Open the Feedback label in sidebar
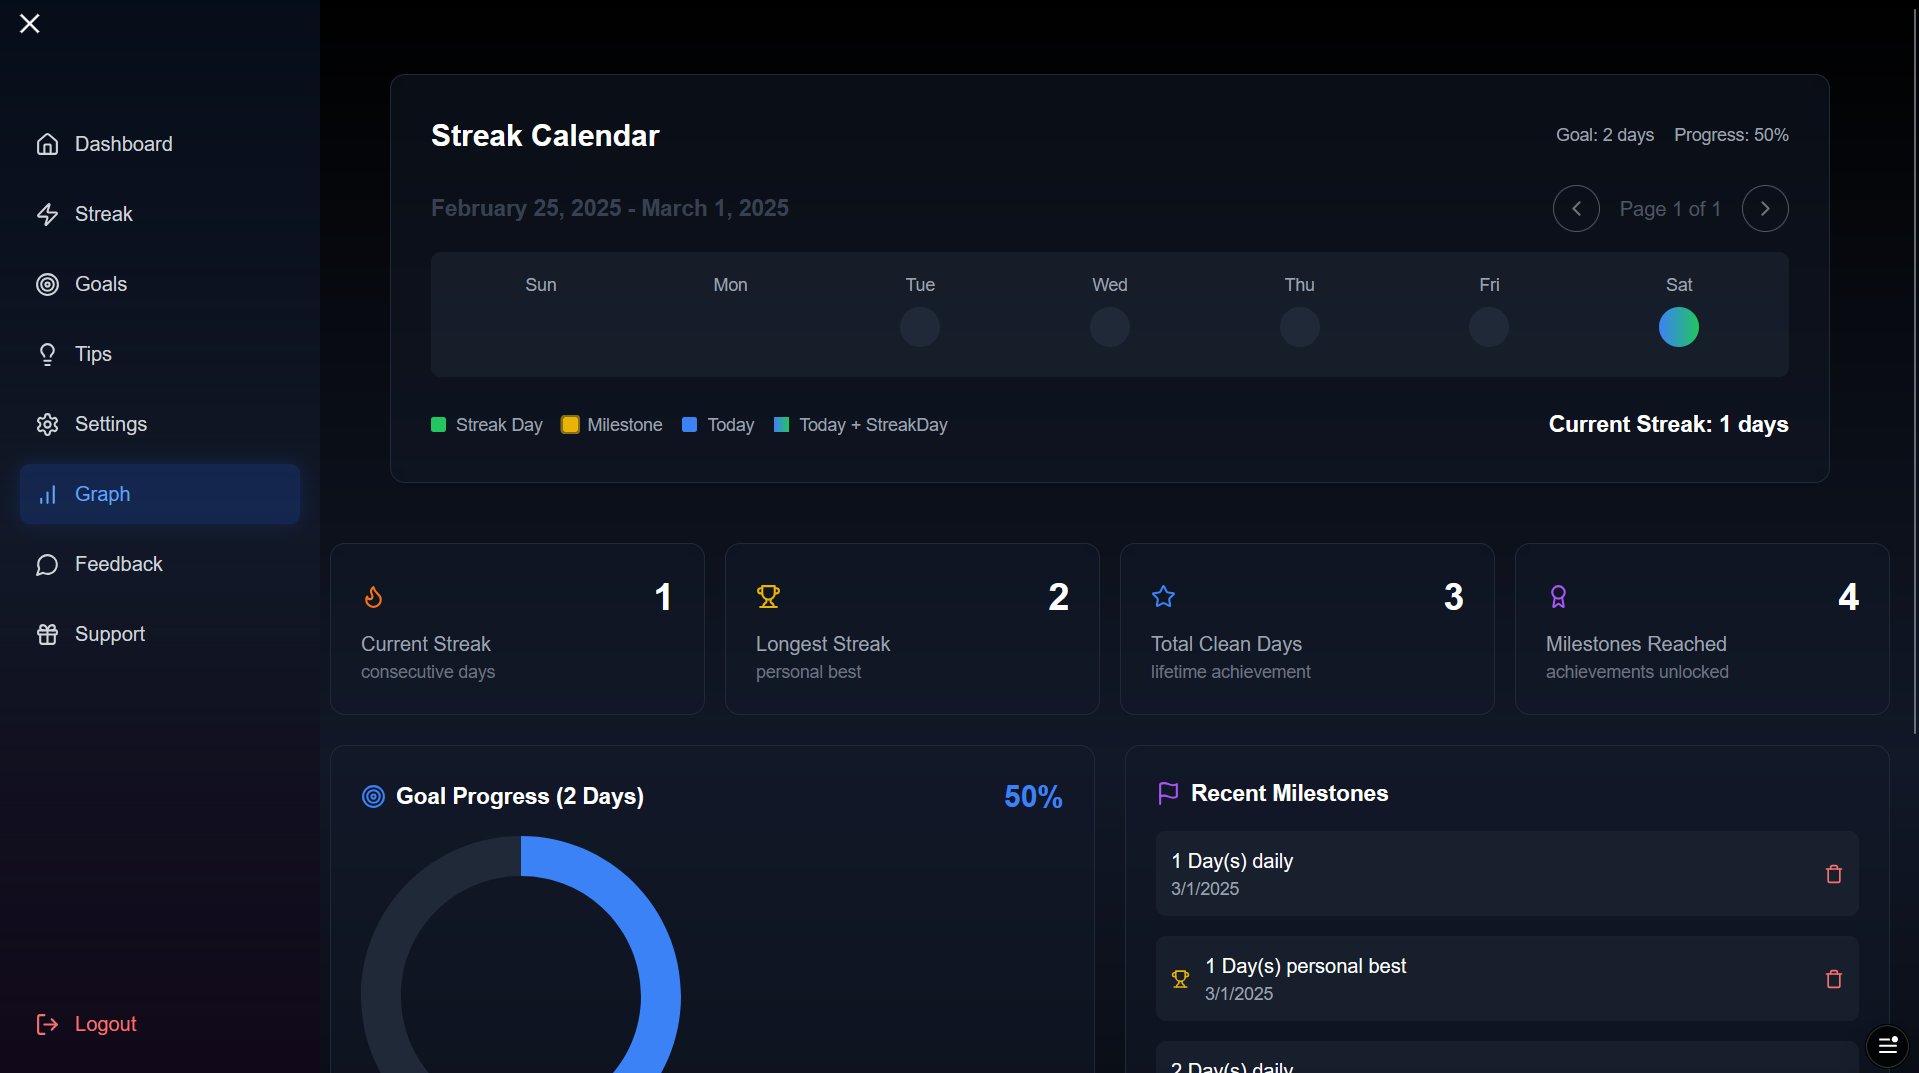The image size is (1919, 1073). coord(119,564)
